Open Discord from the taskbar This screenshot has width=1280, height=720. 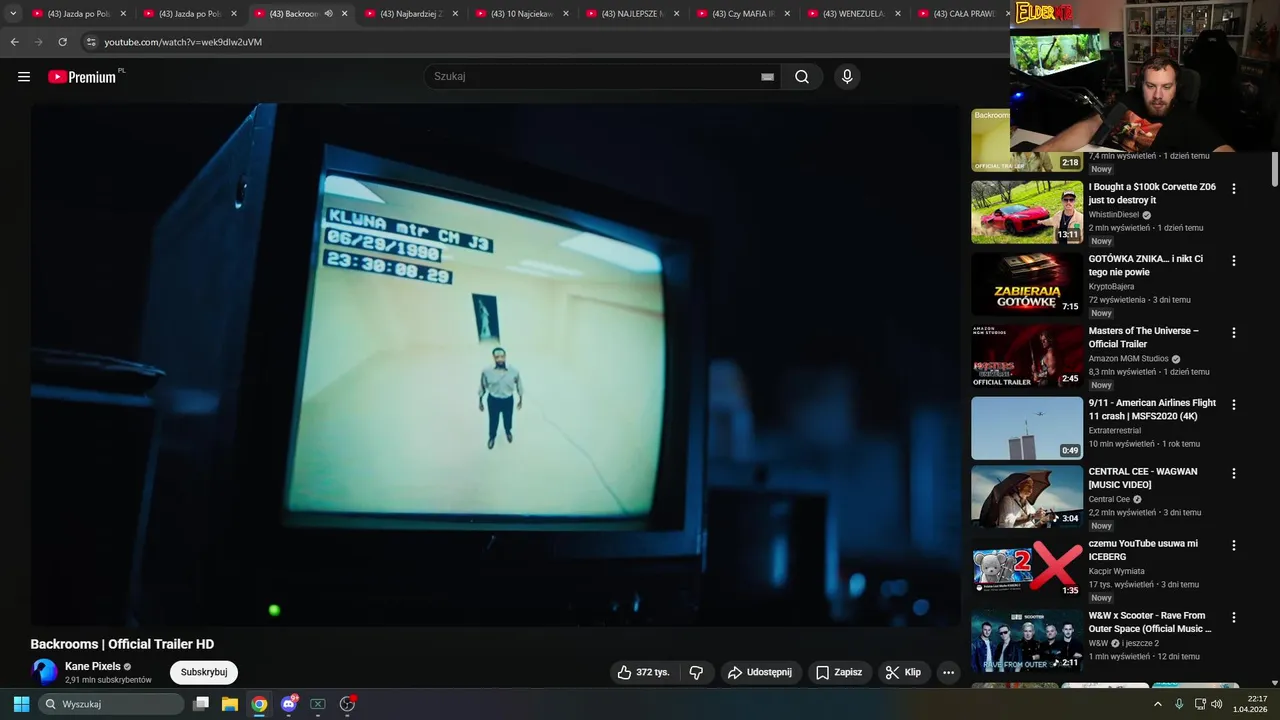289,704
